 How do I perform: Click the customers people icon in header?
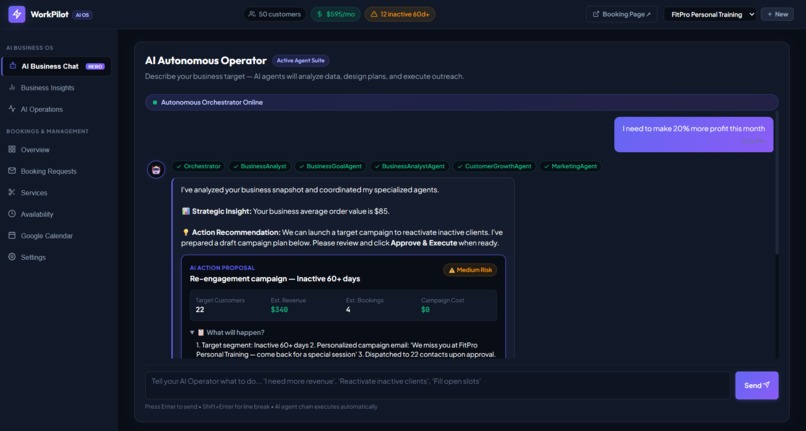coord(252,14)
